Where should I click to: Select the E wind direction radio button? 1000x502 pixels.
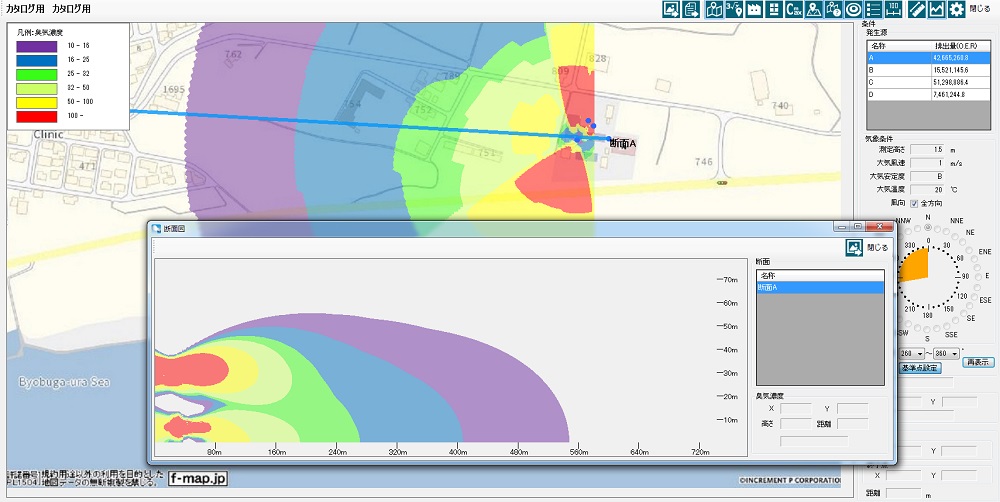click(x=976, y=276)
